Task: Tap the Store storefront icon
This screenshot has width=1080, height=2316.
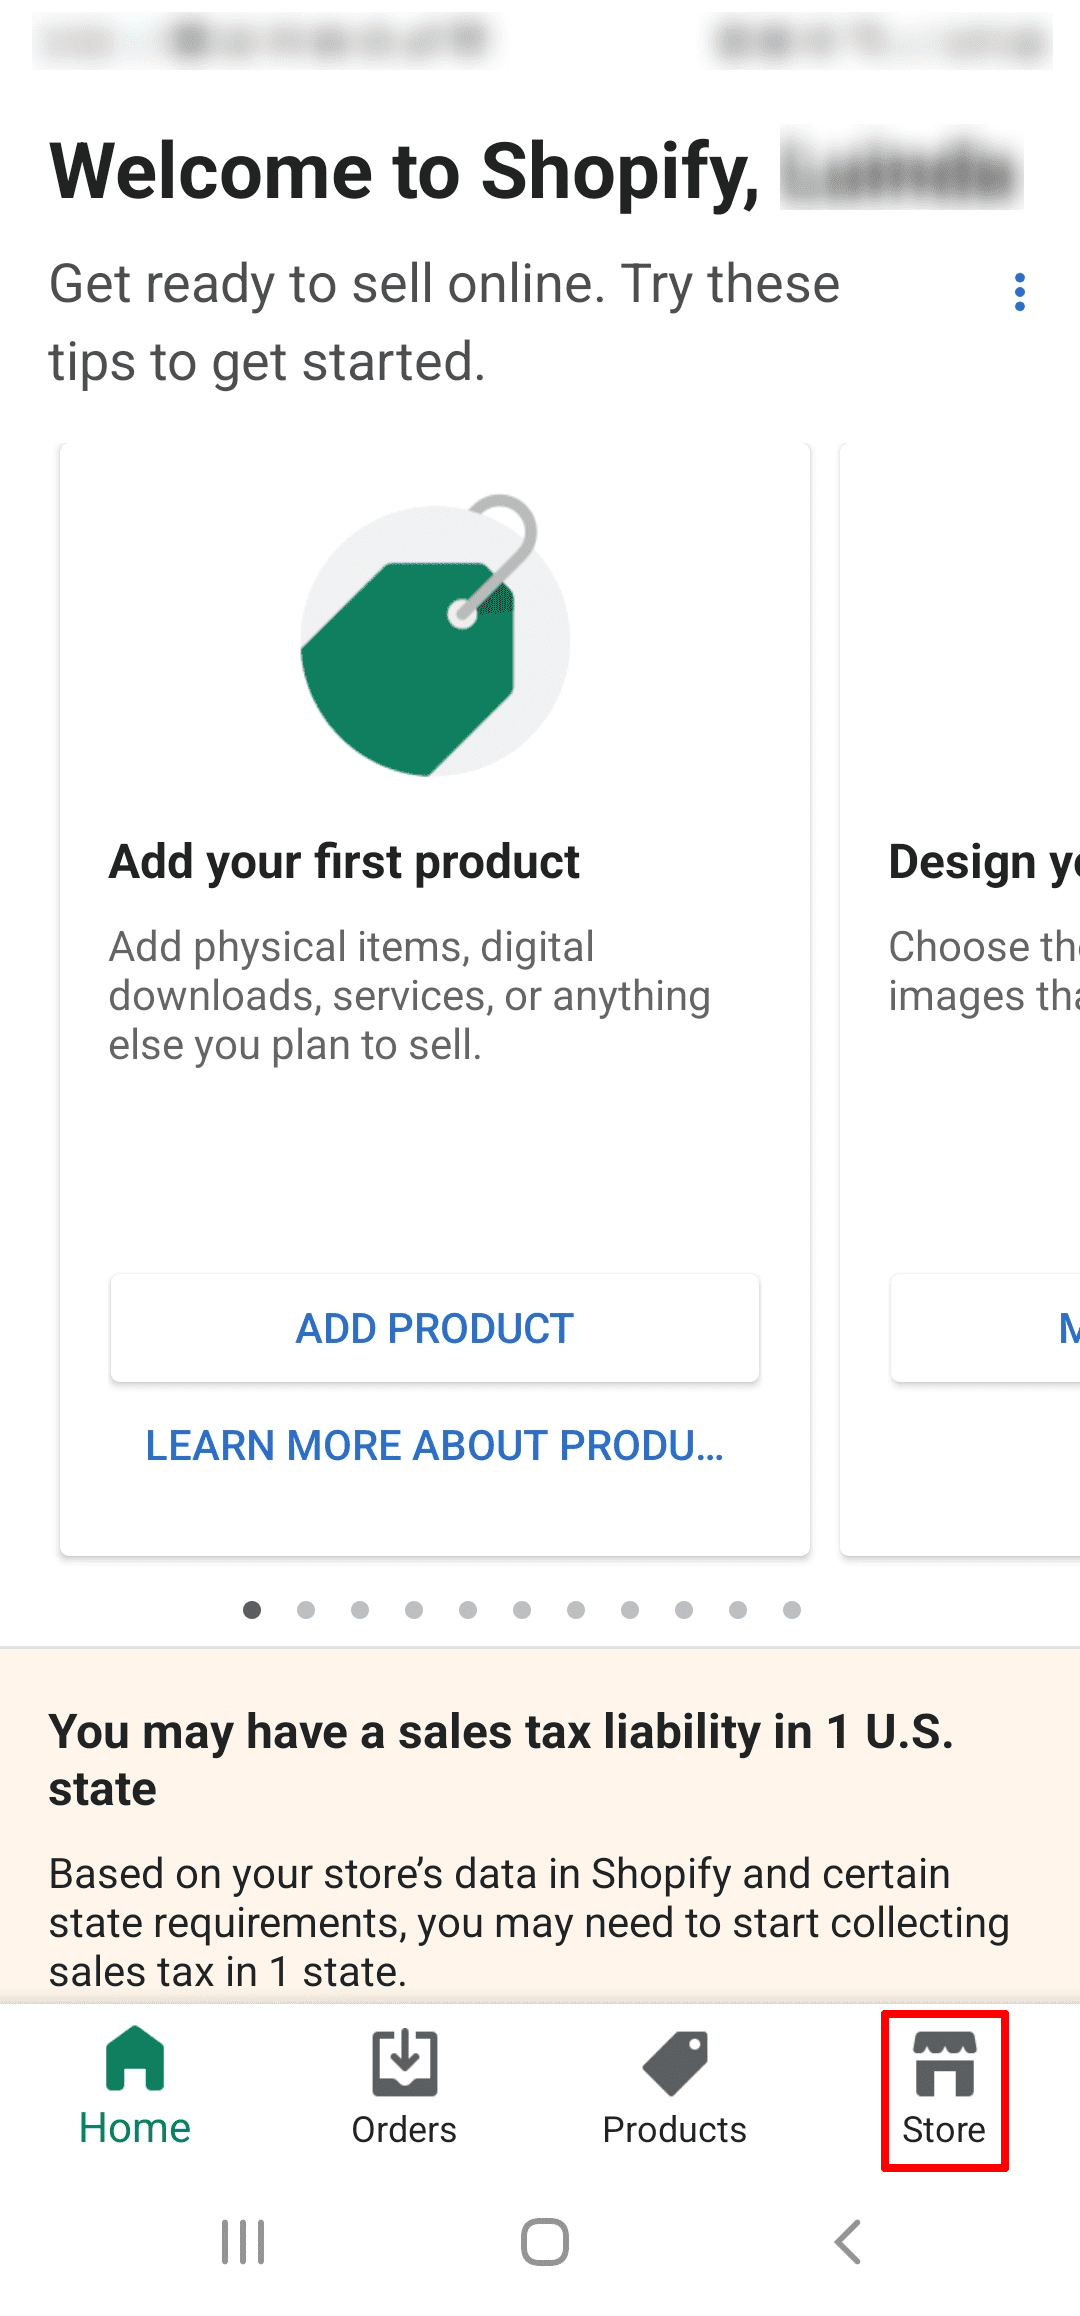Action: [943, 2064]
